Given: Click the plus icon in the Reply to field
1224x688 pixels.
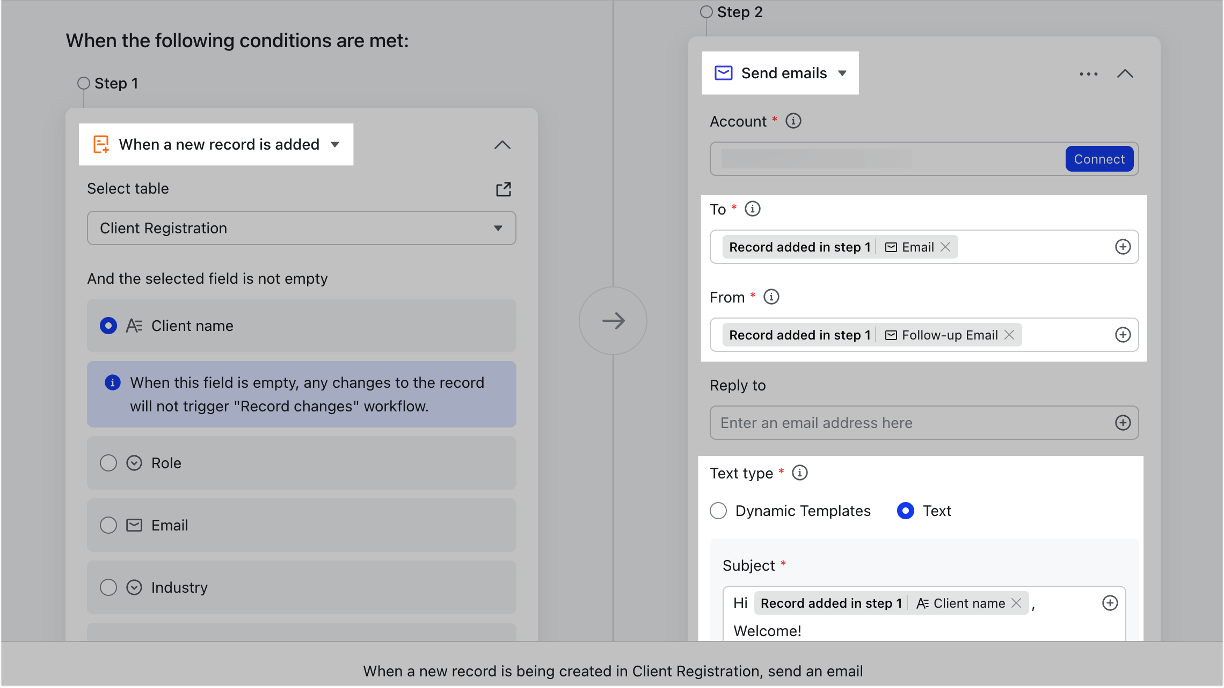Looking at the screenshot, I should pos(1122,422).
